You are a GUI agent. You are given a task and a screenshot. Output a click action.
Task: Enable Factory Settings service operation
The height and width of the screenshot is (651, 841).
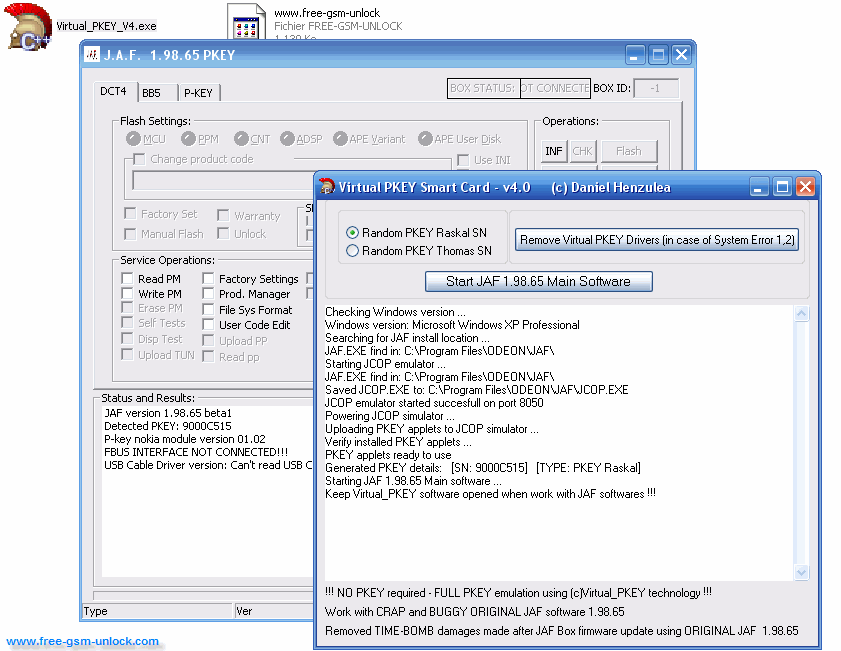click(x=208, y=279)
